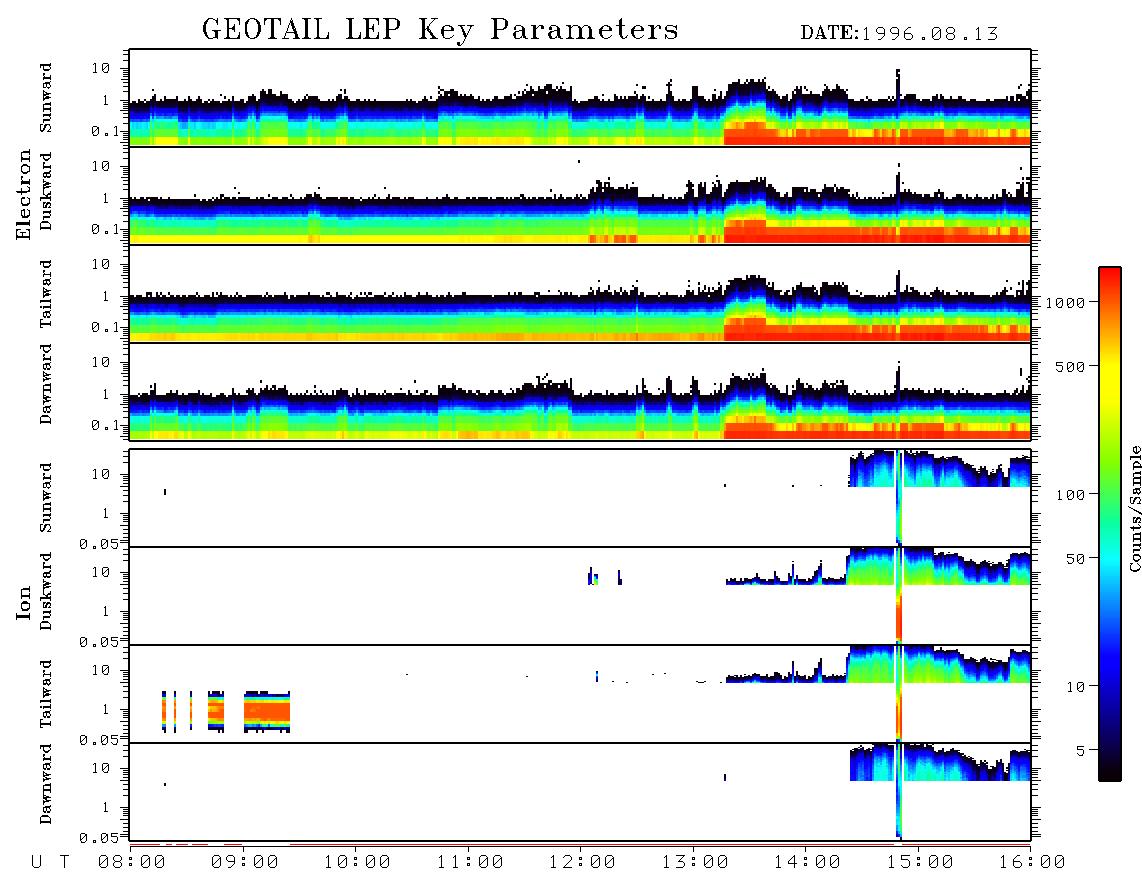Click the "50" color bar tick value

[1075, 559]
